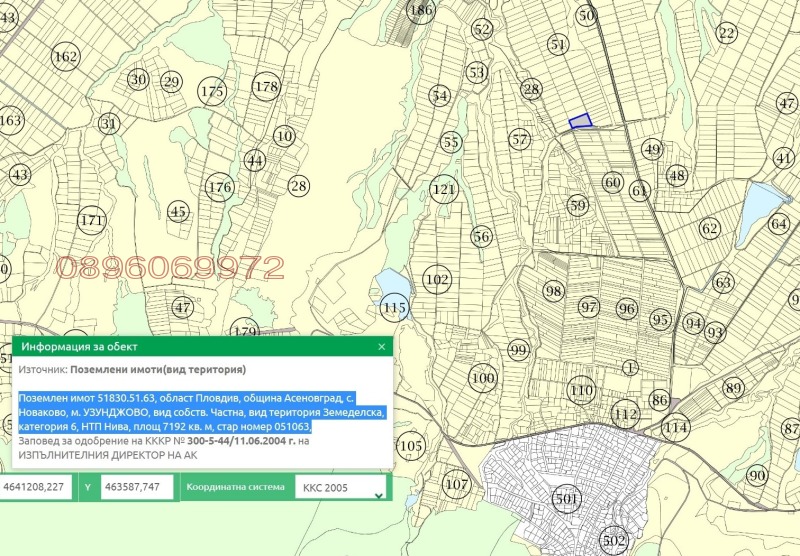Click map section label 100

coord(483,378)
